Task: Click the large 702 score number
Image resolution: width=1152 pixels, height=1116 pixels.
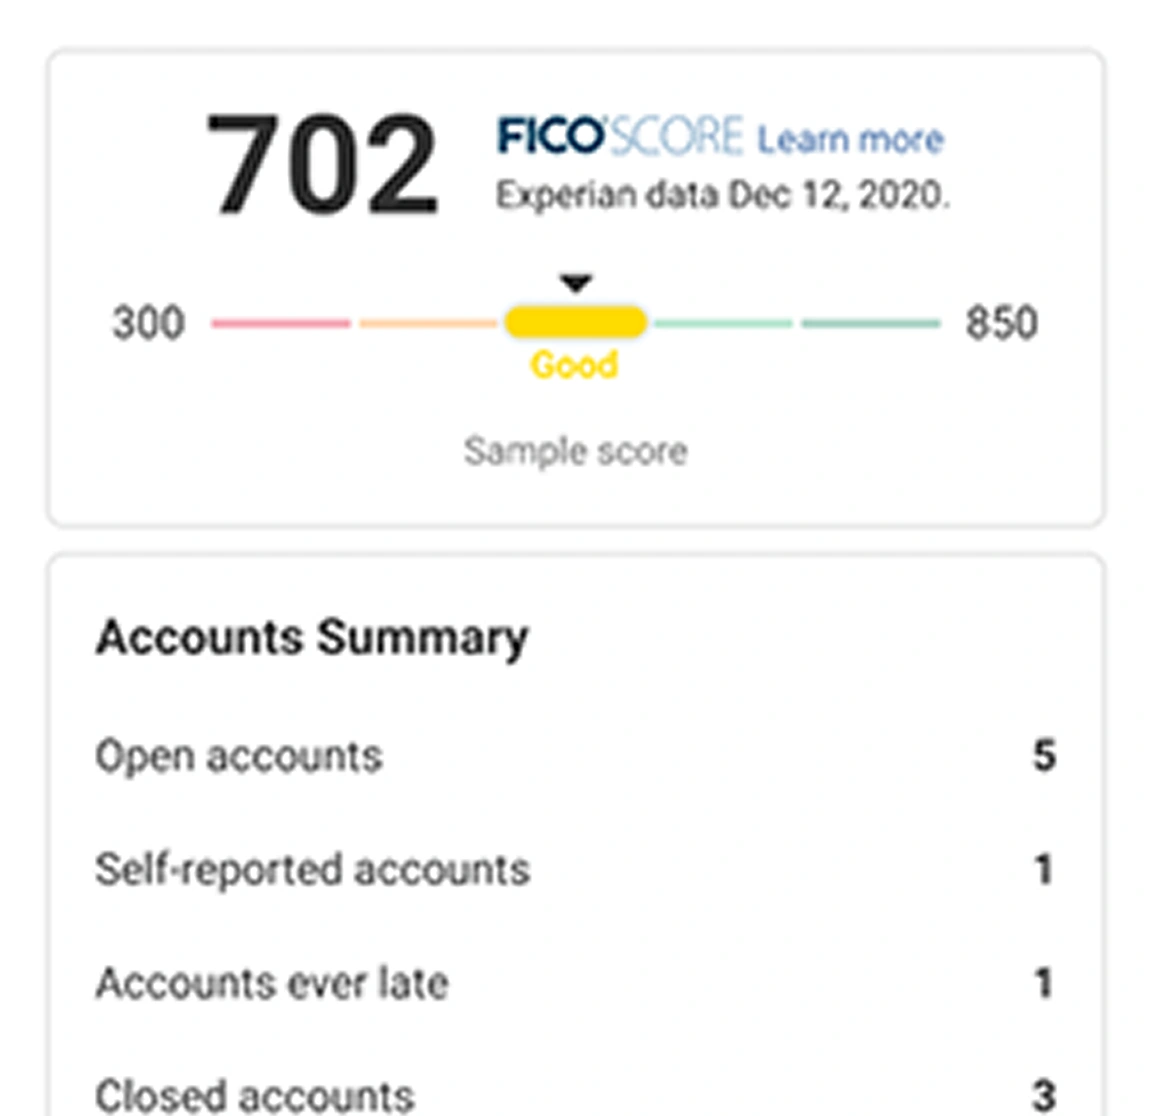Action: [322, 166]
